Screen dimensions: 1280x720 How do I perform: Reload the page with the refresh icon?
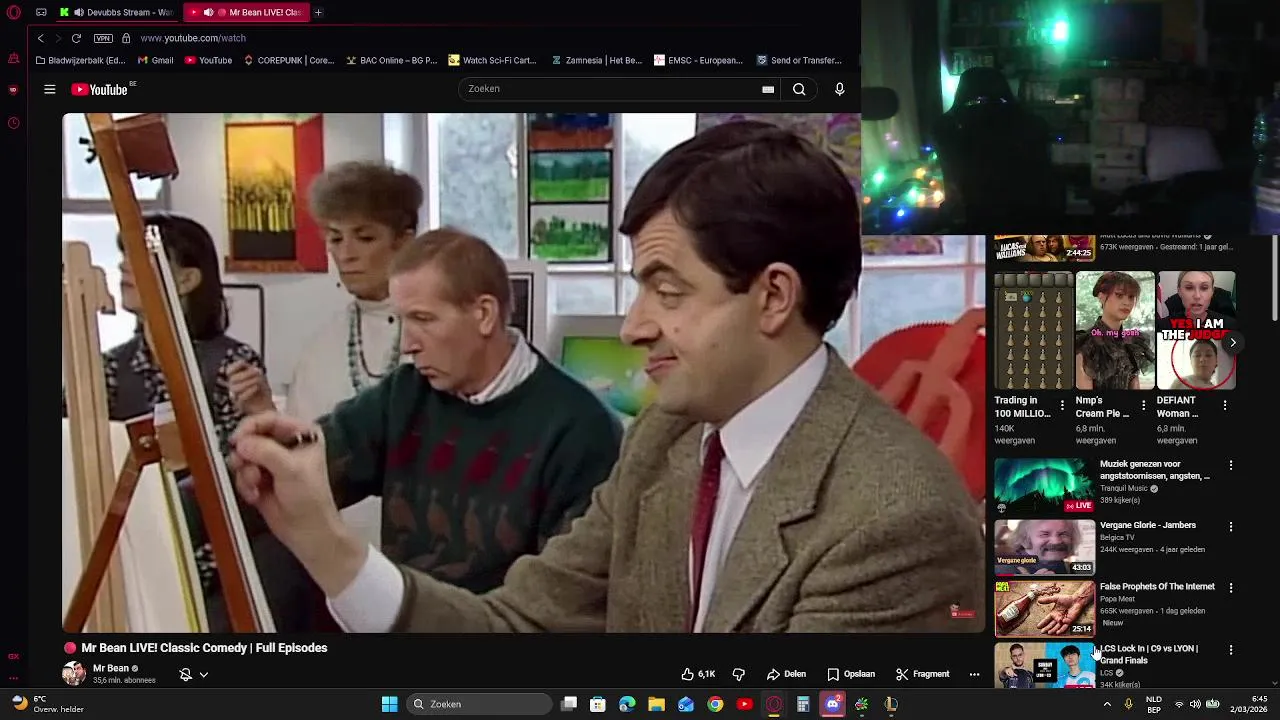pyautogui.click(x=76, y=38)
